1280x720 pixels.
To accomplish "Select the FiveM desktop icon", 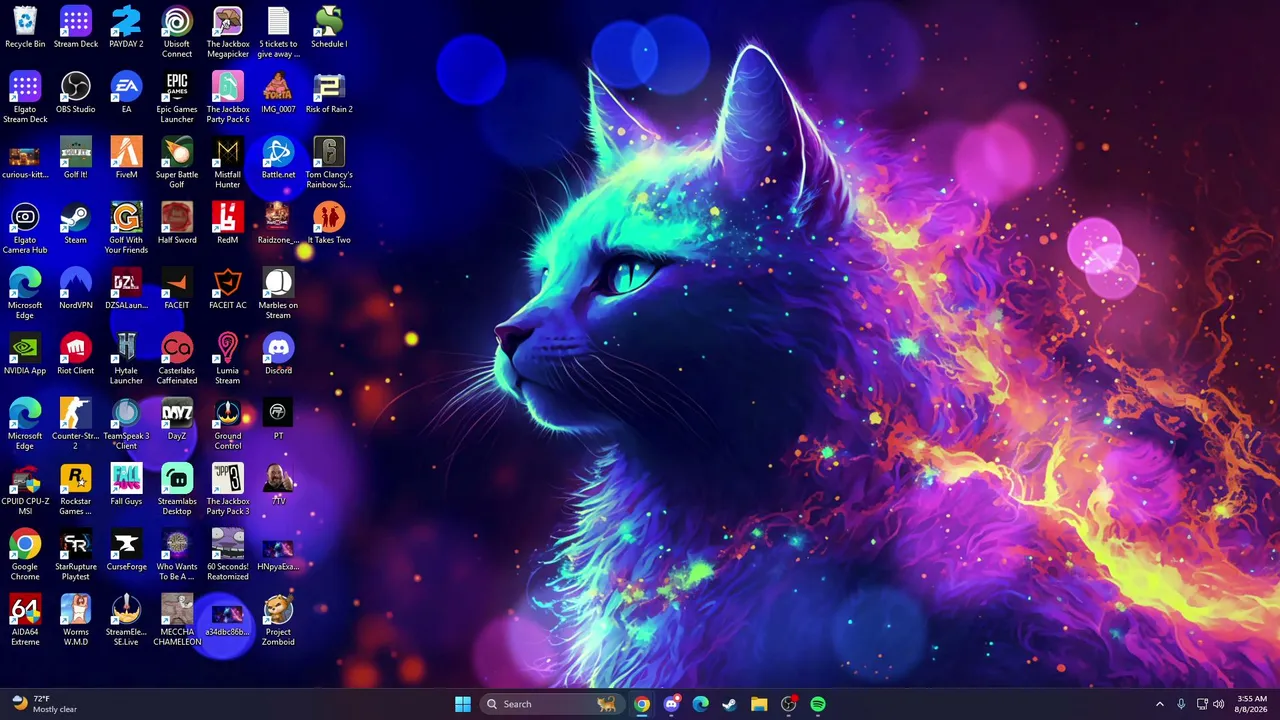I will tap(126, 158).
